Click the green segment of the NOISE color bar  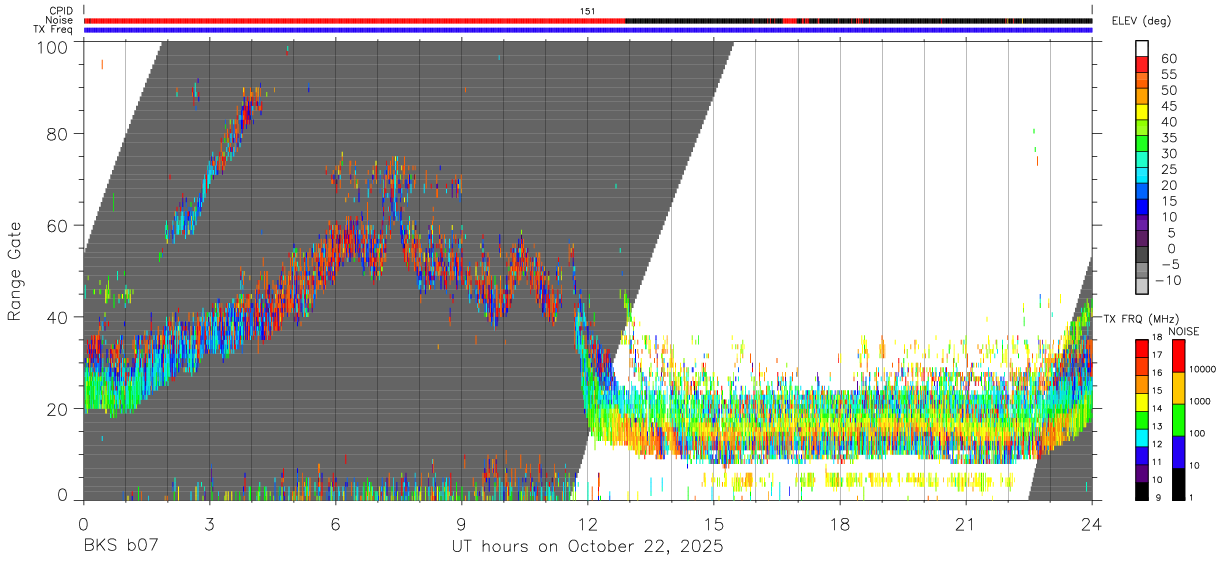1178,419
